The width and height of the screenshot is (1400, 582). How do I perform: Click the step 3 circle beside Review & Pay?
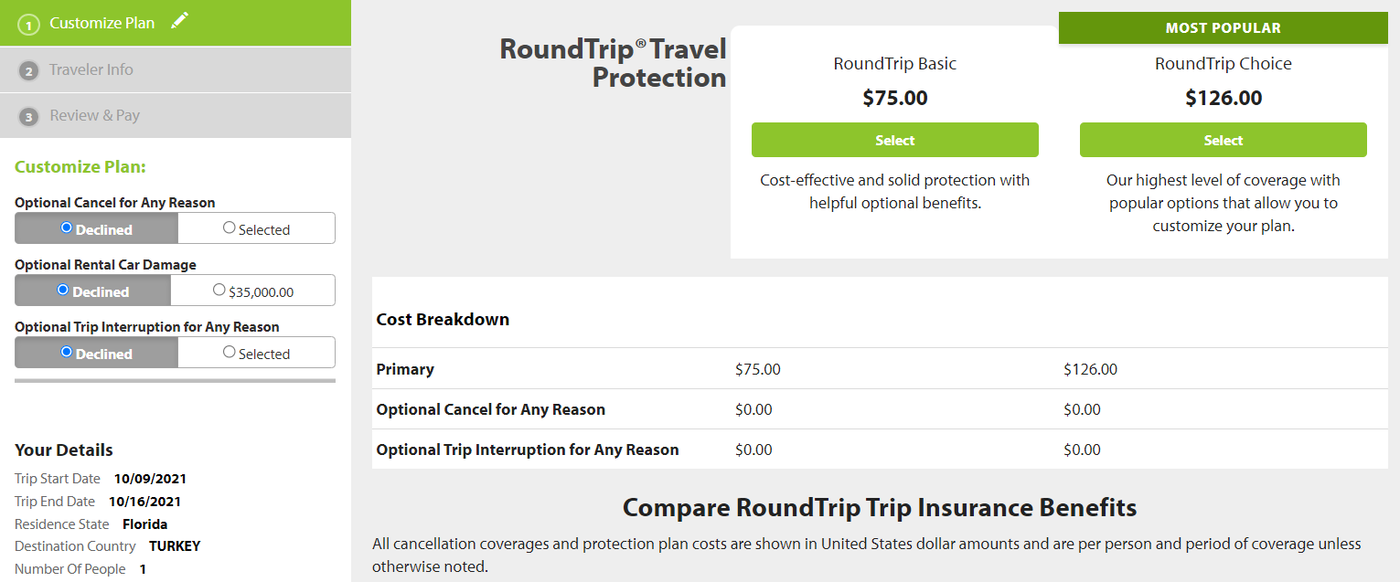click(x=27, y=115)
